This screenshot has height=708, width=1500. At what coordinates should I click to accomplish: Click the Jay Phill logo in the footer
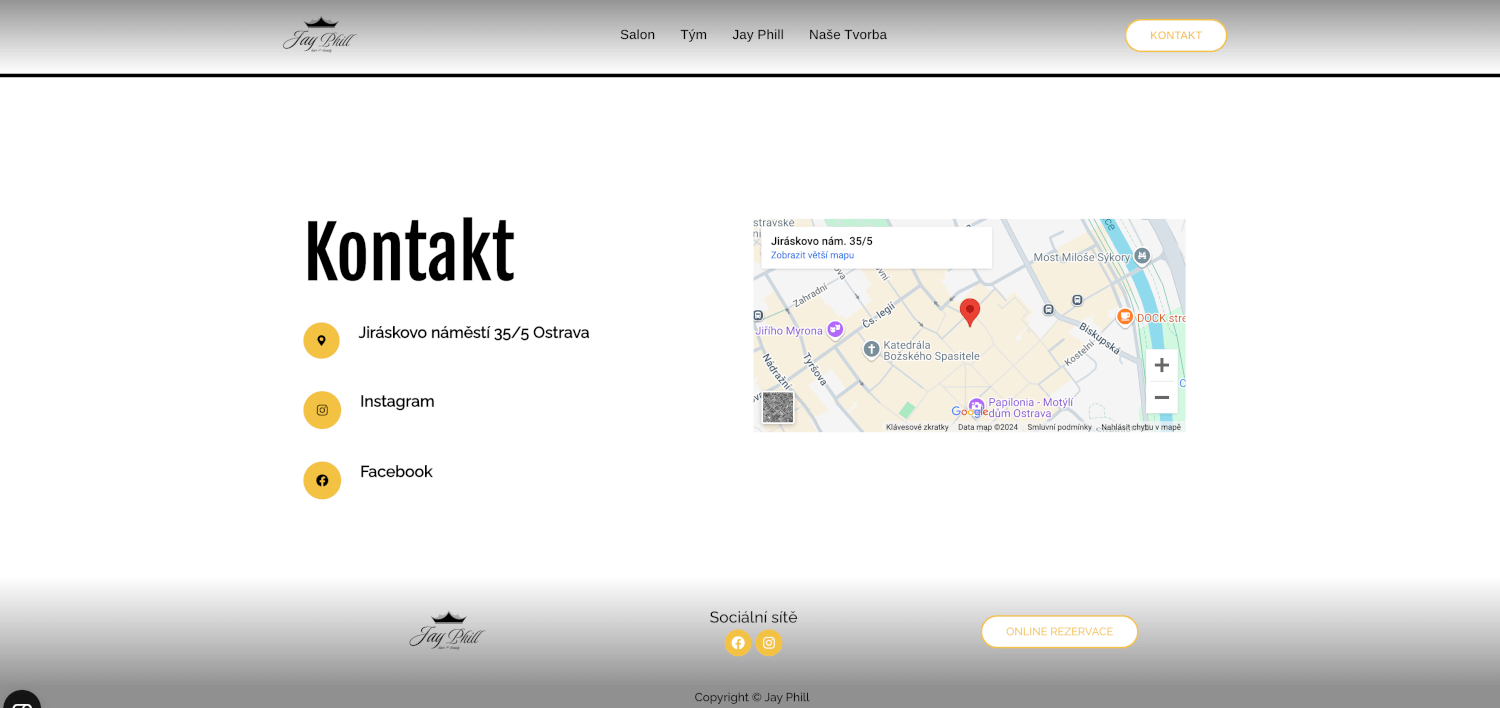[x=447, y=630]
